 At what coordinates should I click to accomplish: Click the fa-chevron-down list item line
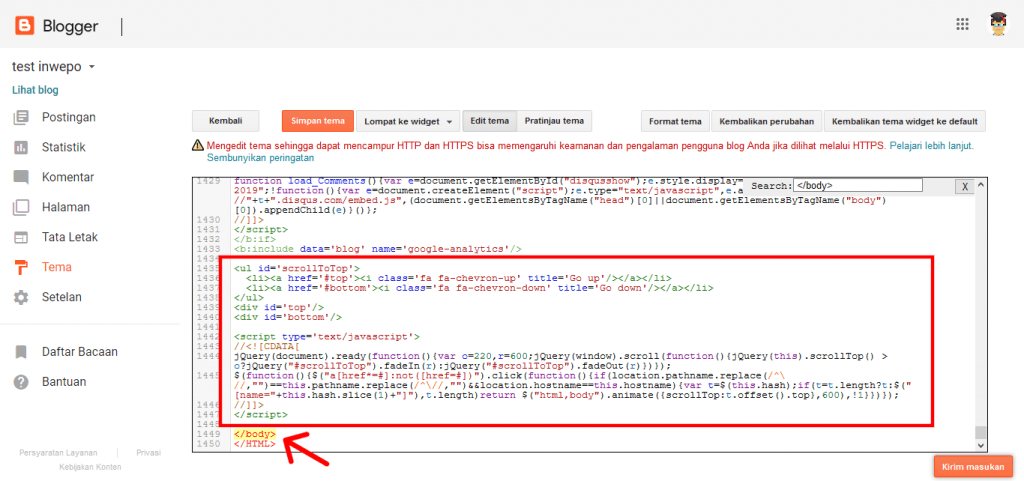tap(479, 288)
